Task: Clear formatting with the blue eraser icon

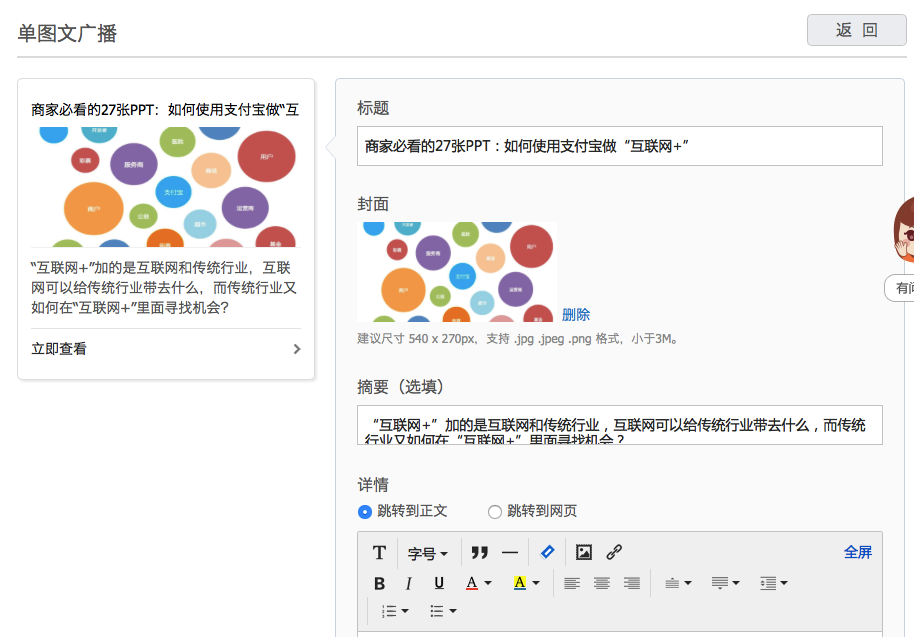Action: coord(547,552)
